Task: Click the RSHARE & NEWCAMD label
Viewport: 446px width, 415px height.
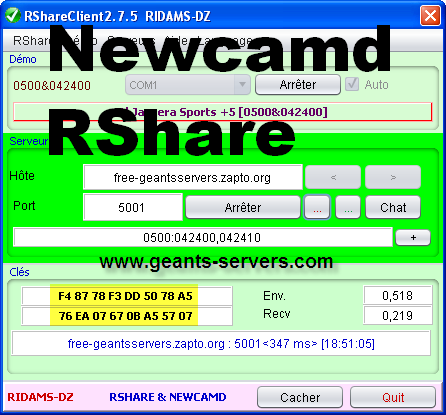Action: coord(168,397)
